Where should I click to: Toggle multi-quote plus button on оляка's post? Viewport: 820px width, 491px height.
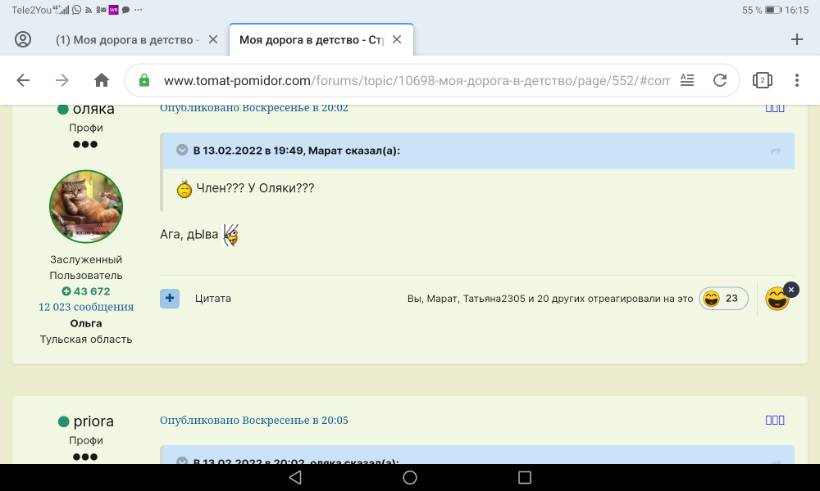[170, 298]
